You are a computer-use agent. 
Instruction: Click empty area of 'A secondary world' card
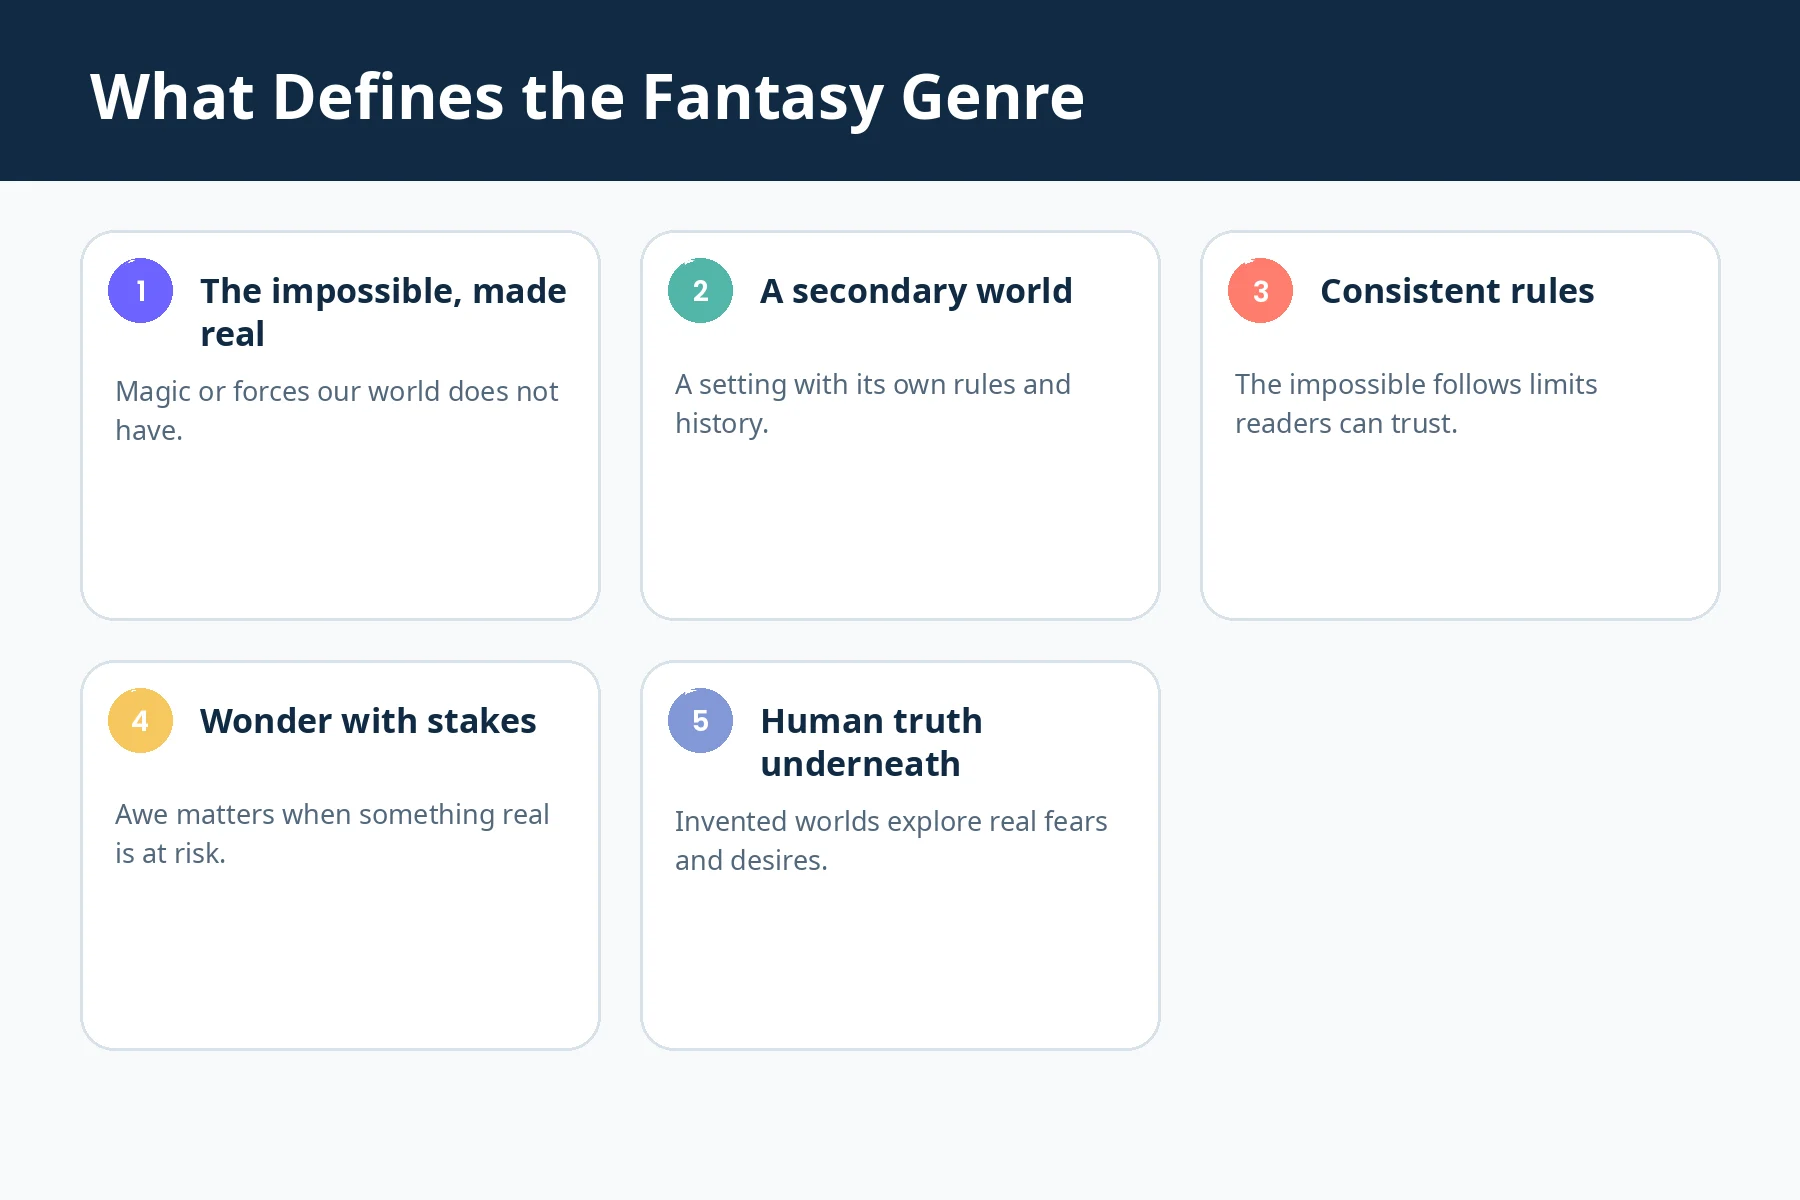click(x=900, y=530)
